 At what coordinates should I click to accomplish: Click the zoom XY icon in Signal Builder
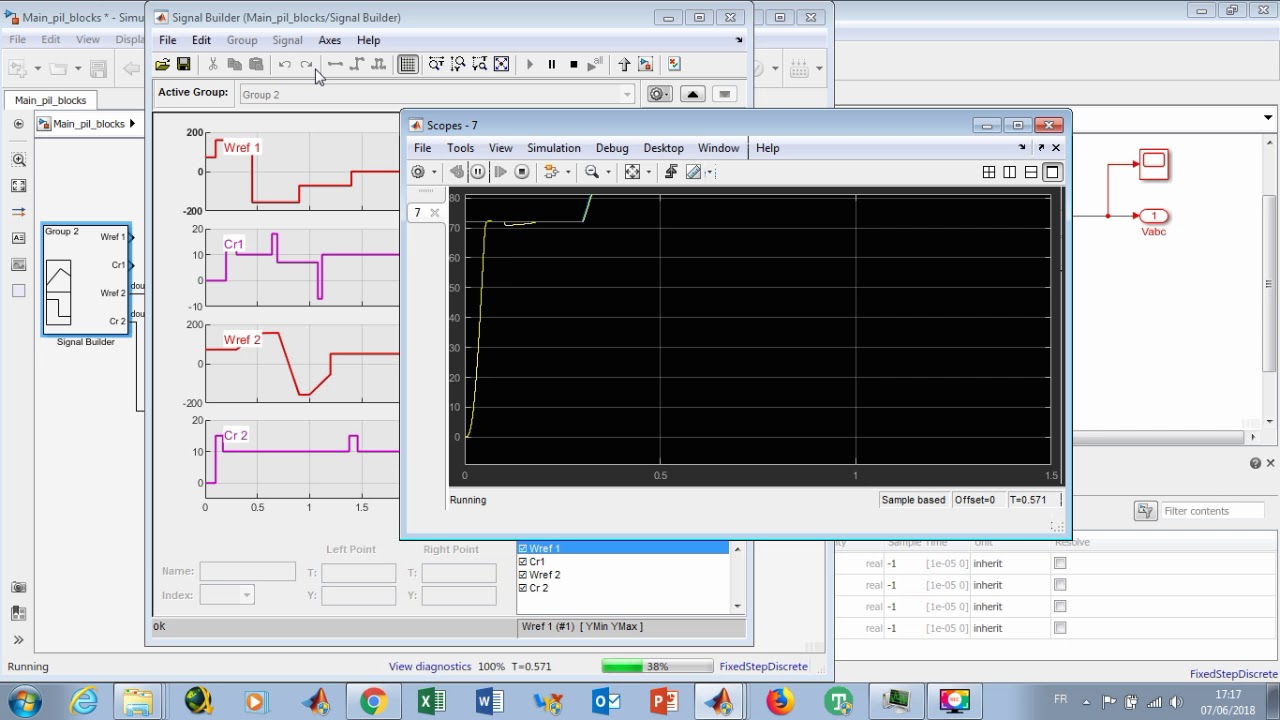coord(480,64)
